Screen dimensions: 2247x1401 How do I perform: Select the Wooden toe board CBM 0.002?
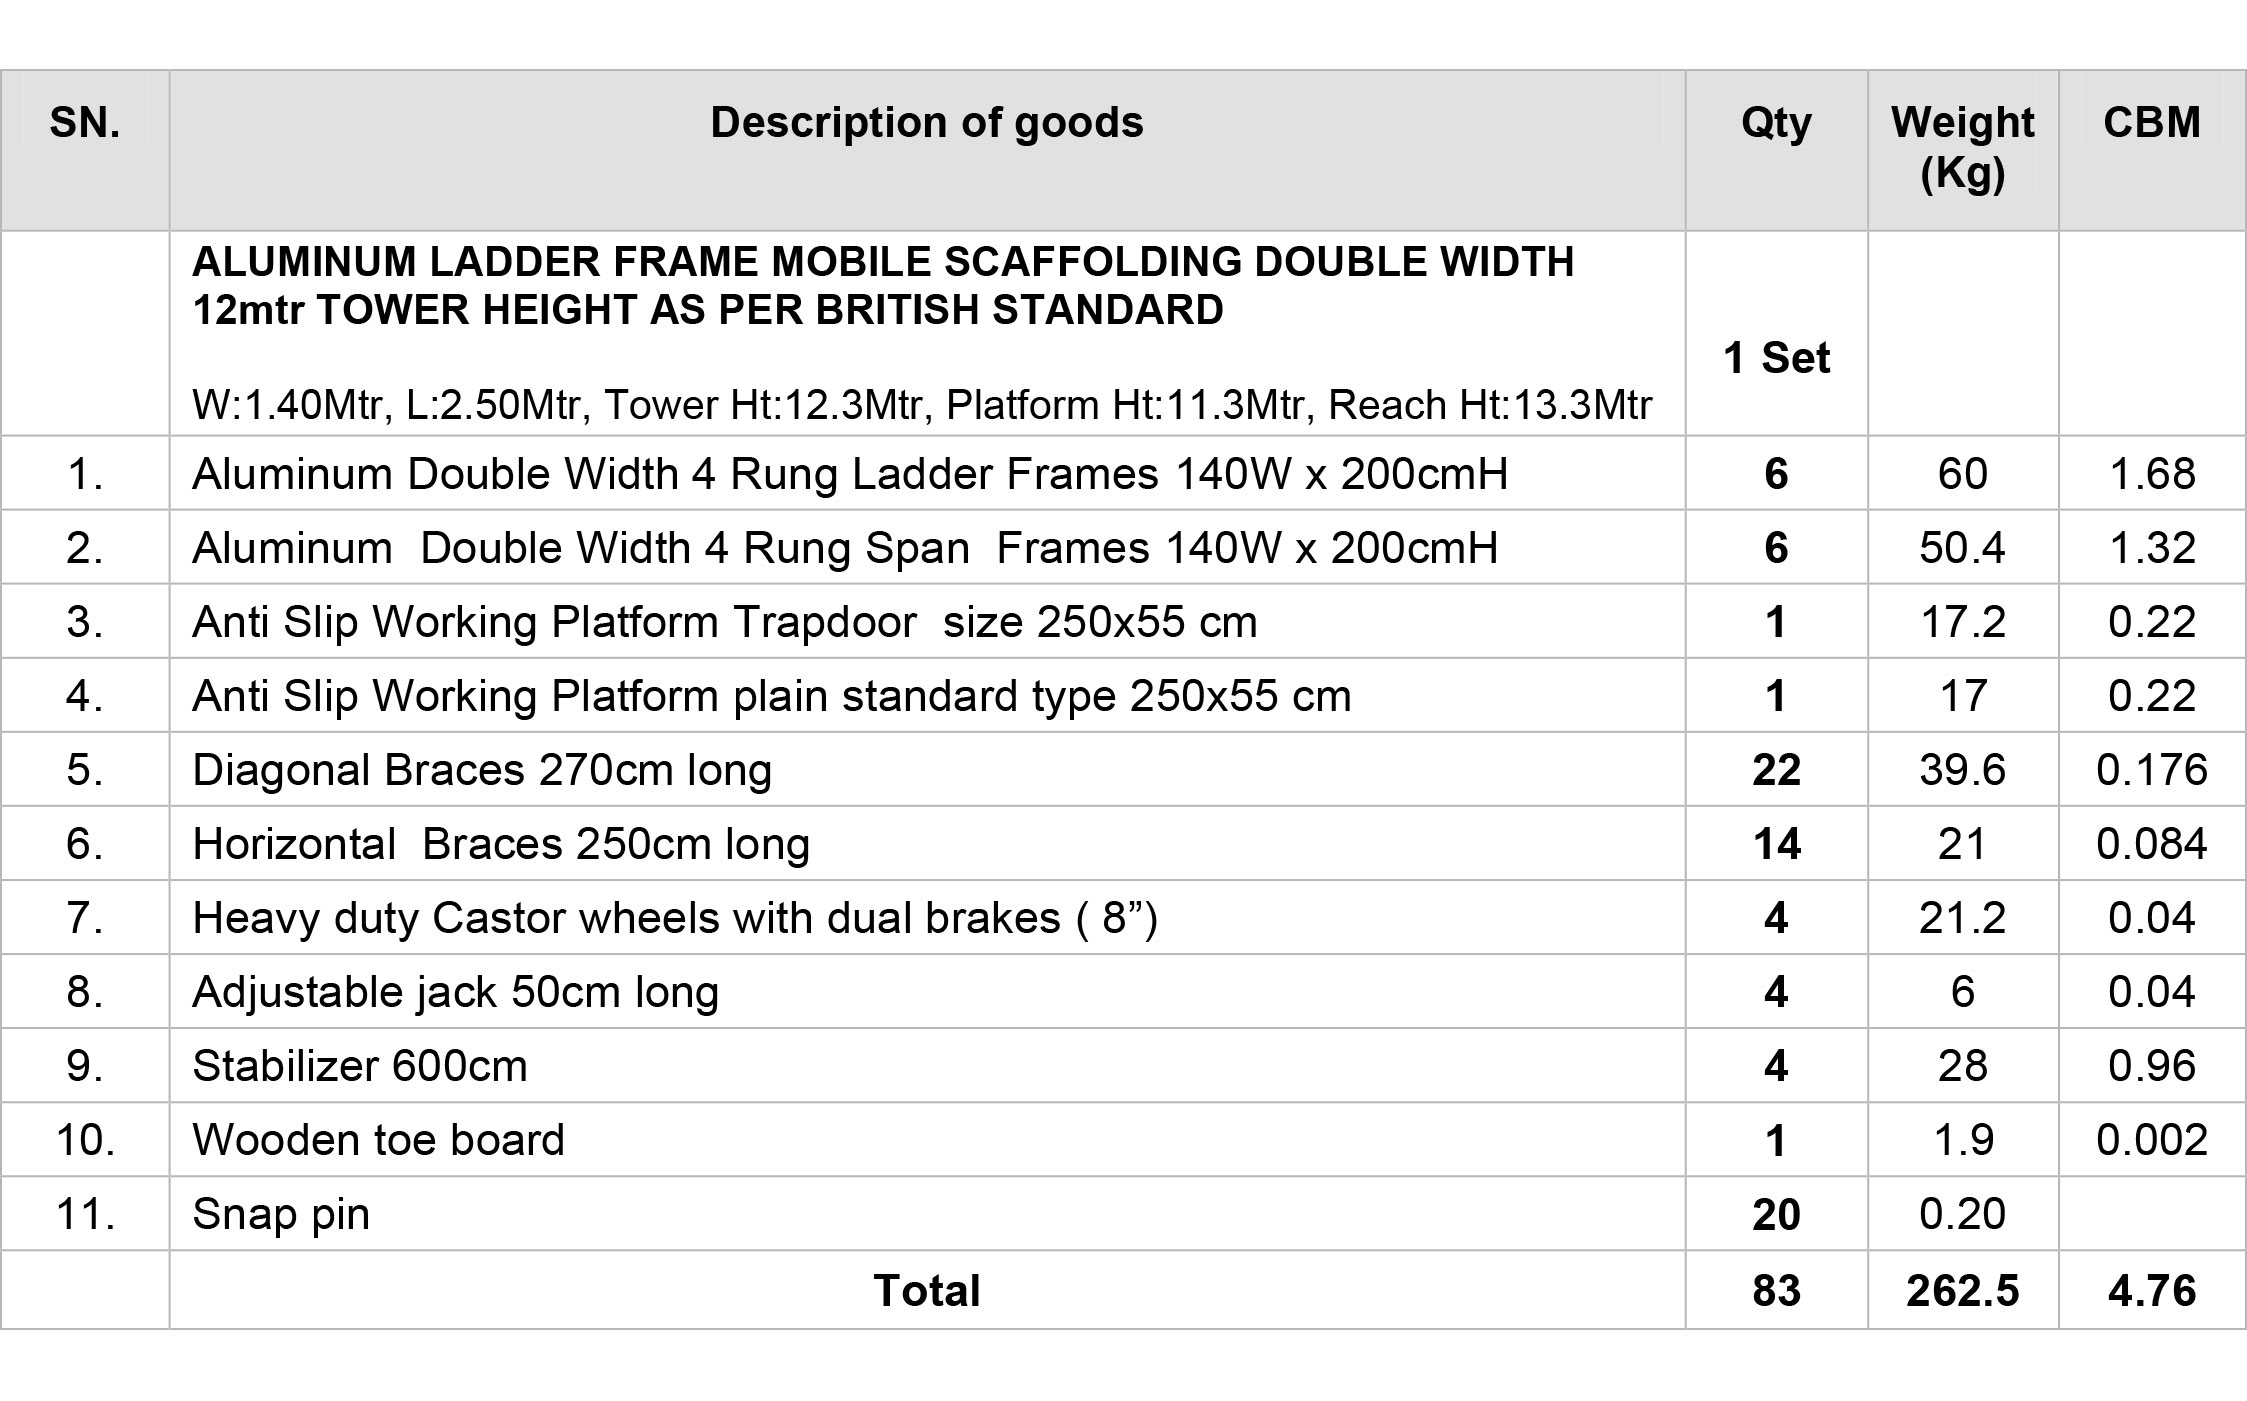point(2152,1140)
